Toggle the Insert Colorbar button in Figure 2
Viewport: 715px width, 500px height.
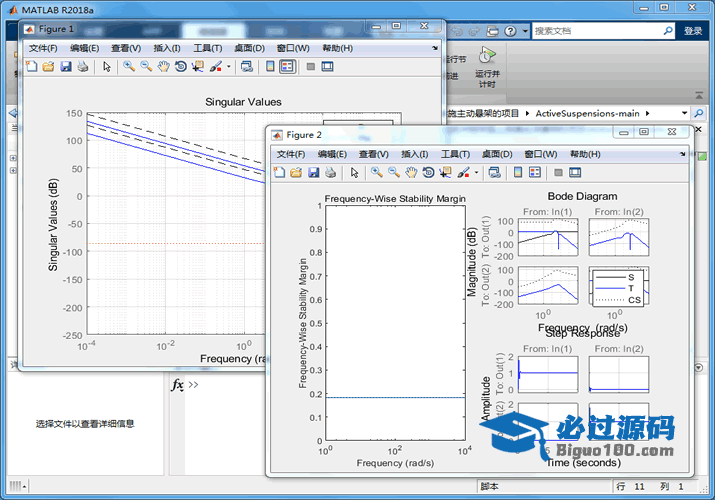[518, 173]
